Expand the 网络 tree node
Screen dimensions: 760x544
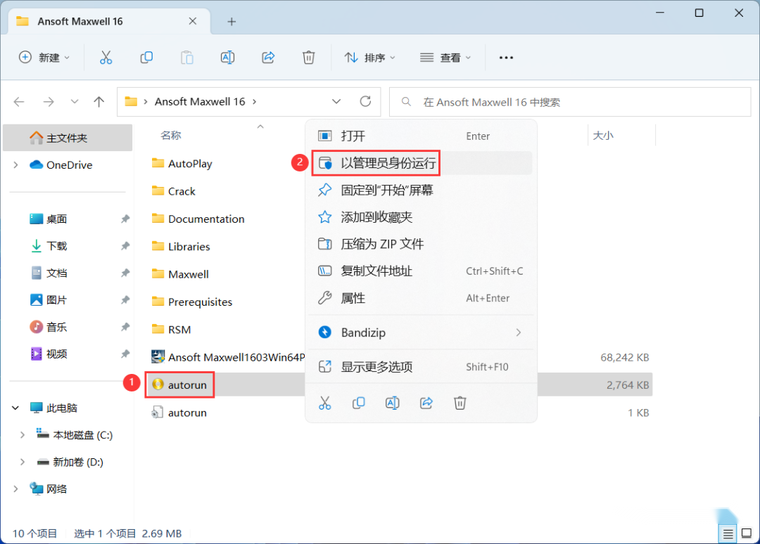pyautogui.click(x=16, y=489)
